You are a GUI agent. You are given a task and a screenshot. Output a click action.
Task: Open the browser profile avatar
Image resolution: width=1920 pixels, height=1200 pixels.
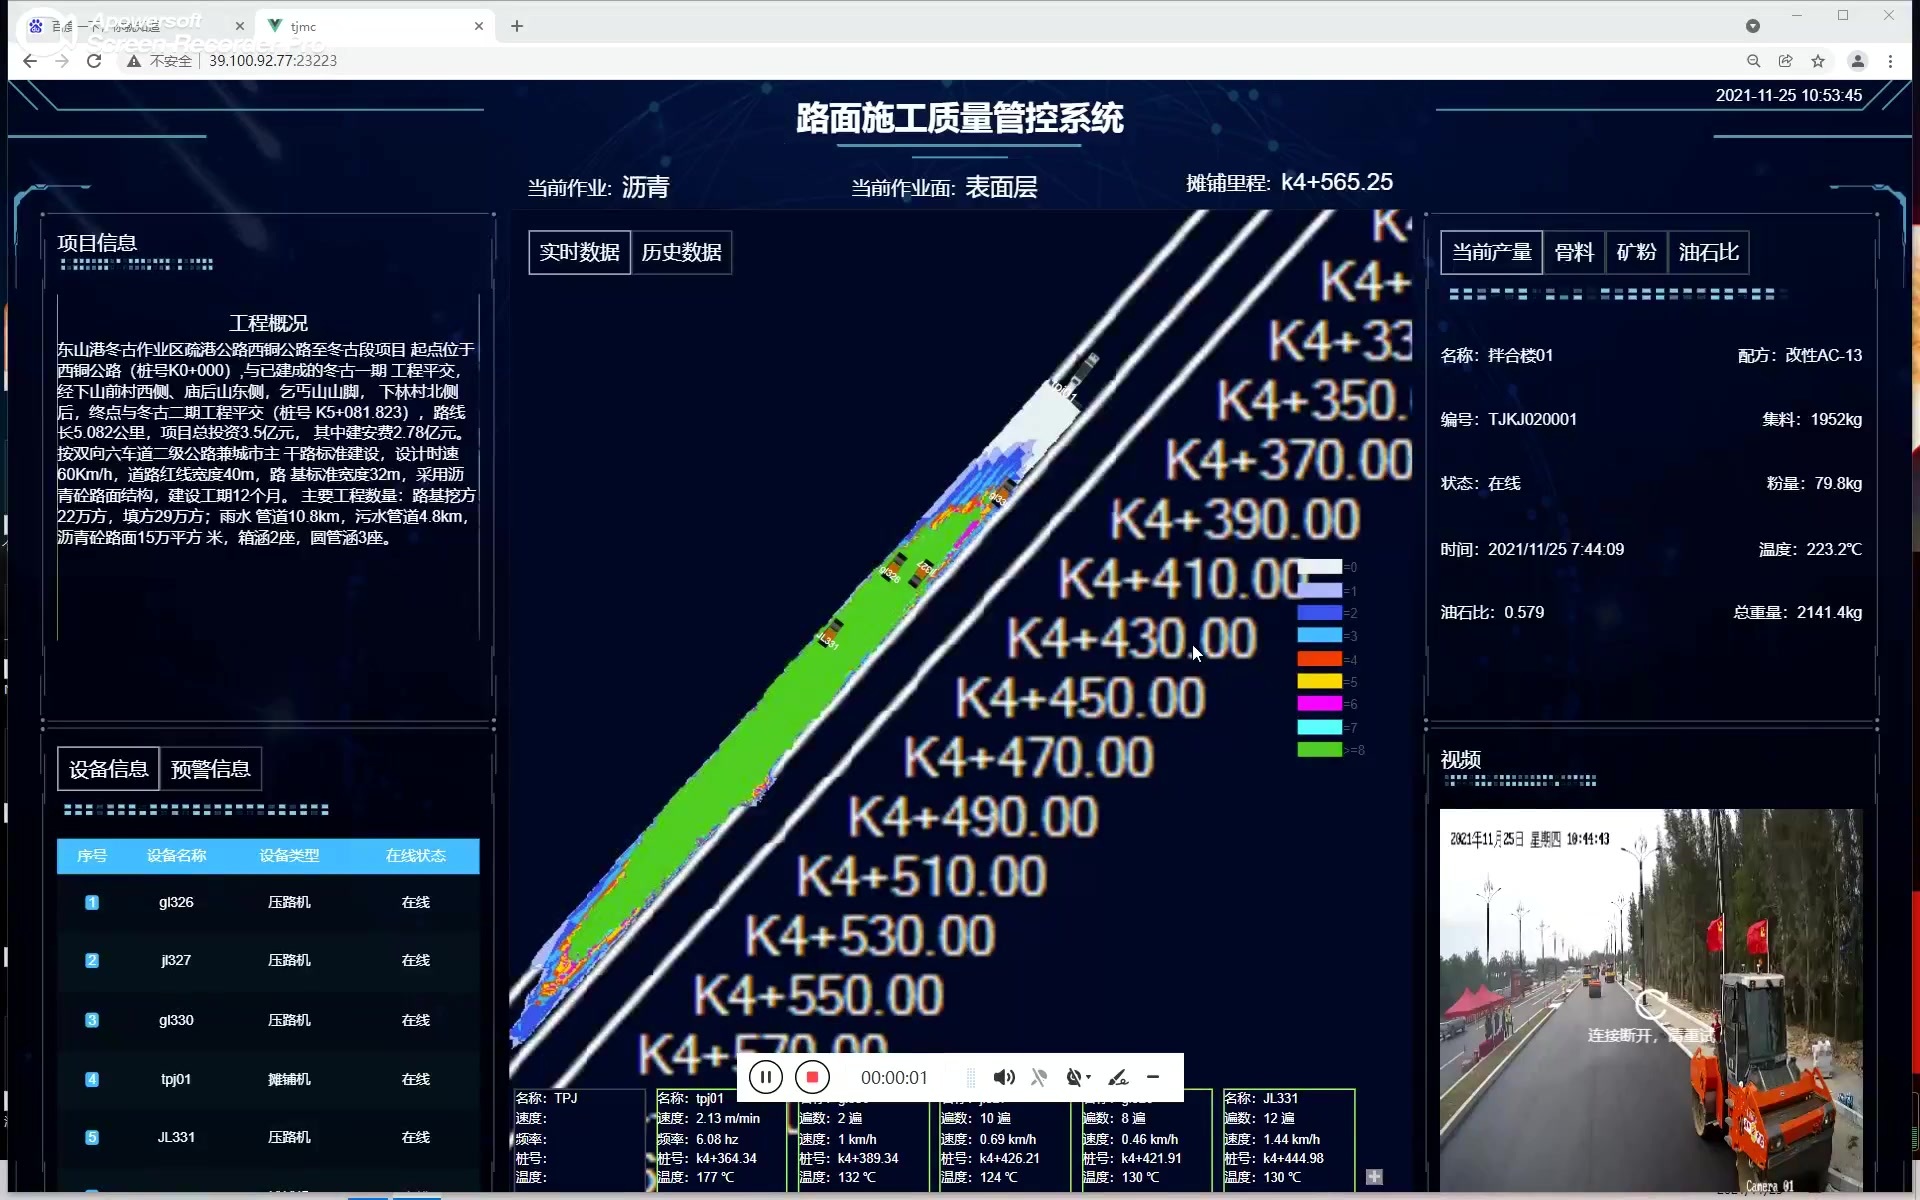[x=1858, y=61]
